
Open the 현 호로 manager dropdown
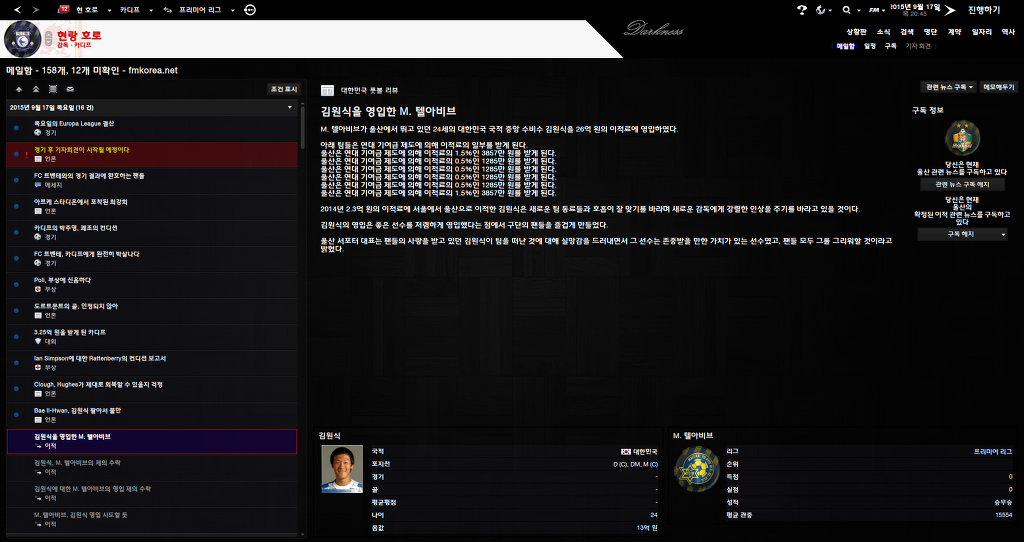tap(93, 10)
